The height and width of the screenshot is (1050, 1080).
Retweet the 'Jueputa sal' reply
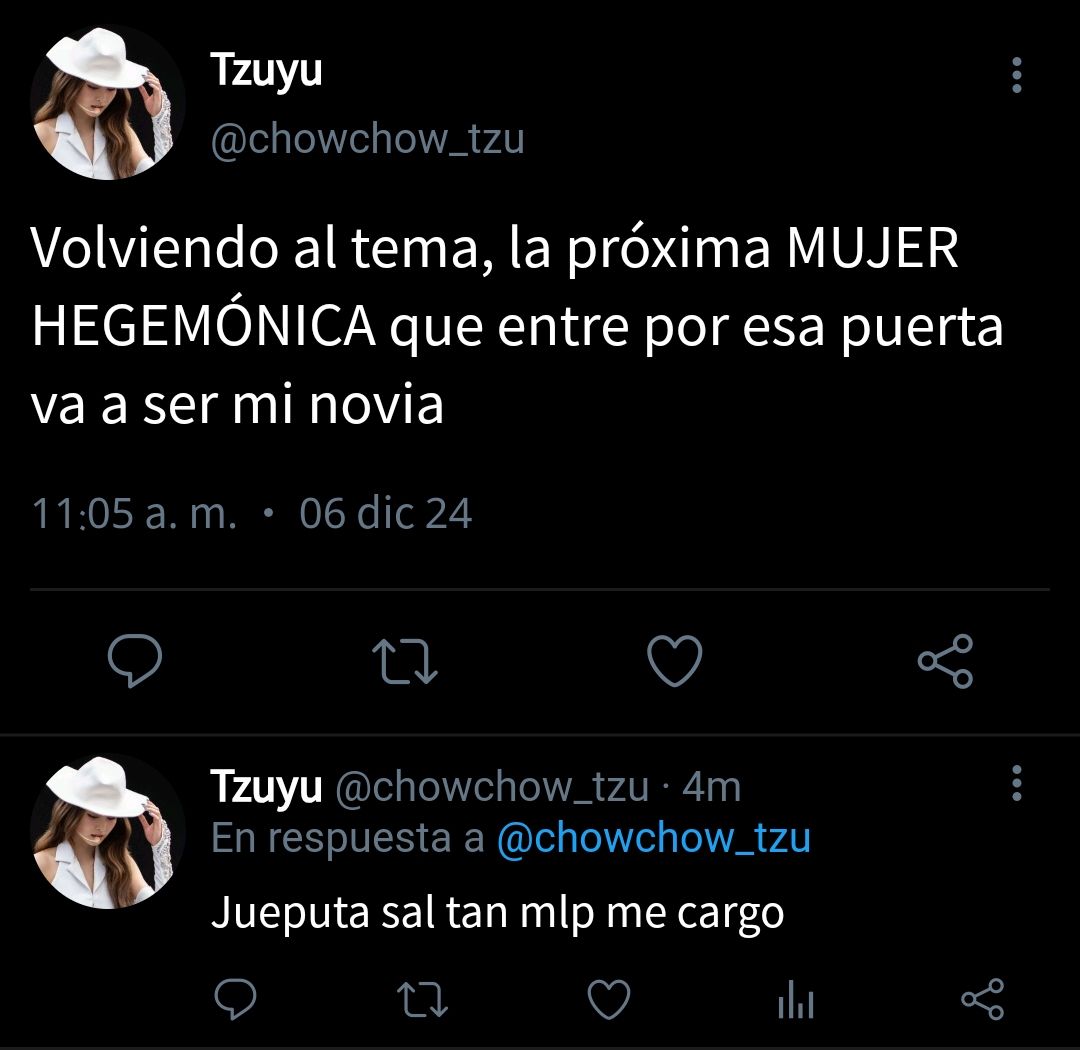[422, 1000]
